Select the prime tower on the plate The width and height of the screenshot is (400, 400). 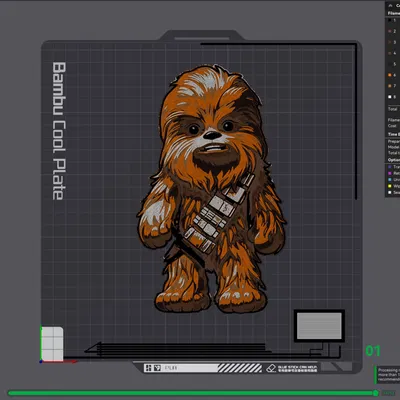tap(319, 326)
